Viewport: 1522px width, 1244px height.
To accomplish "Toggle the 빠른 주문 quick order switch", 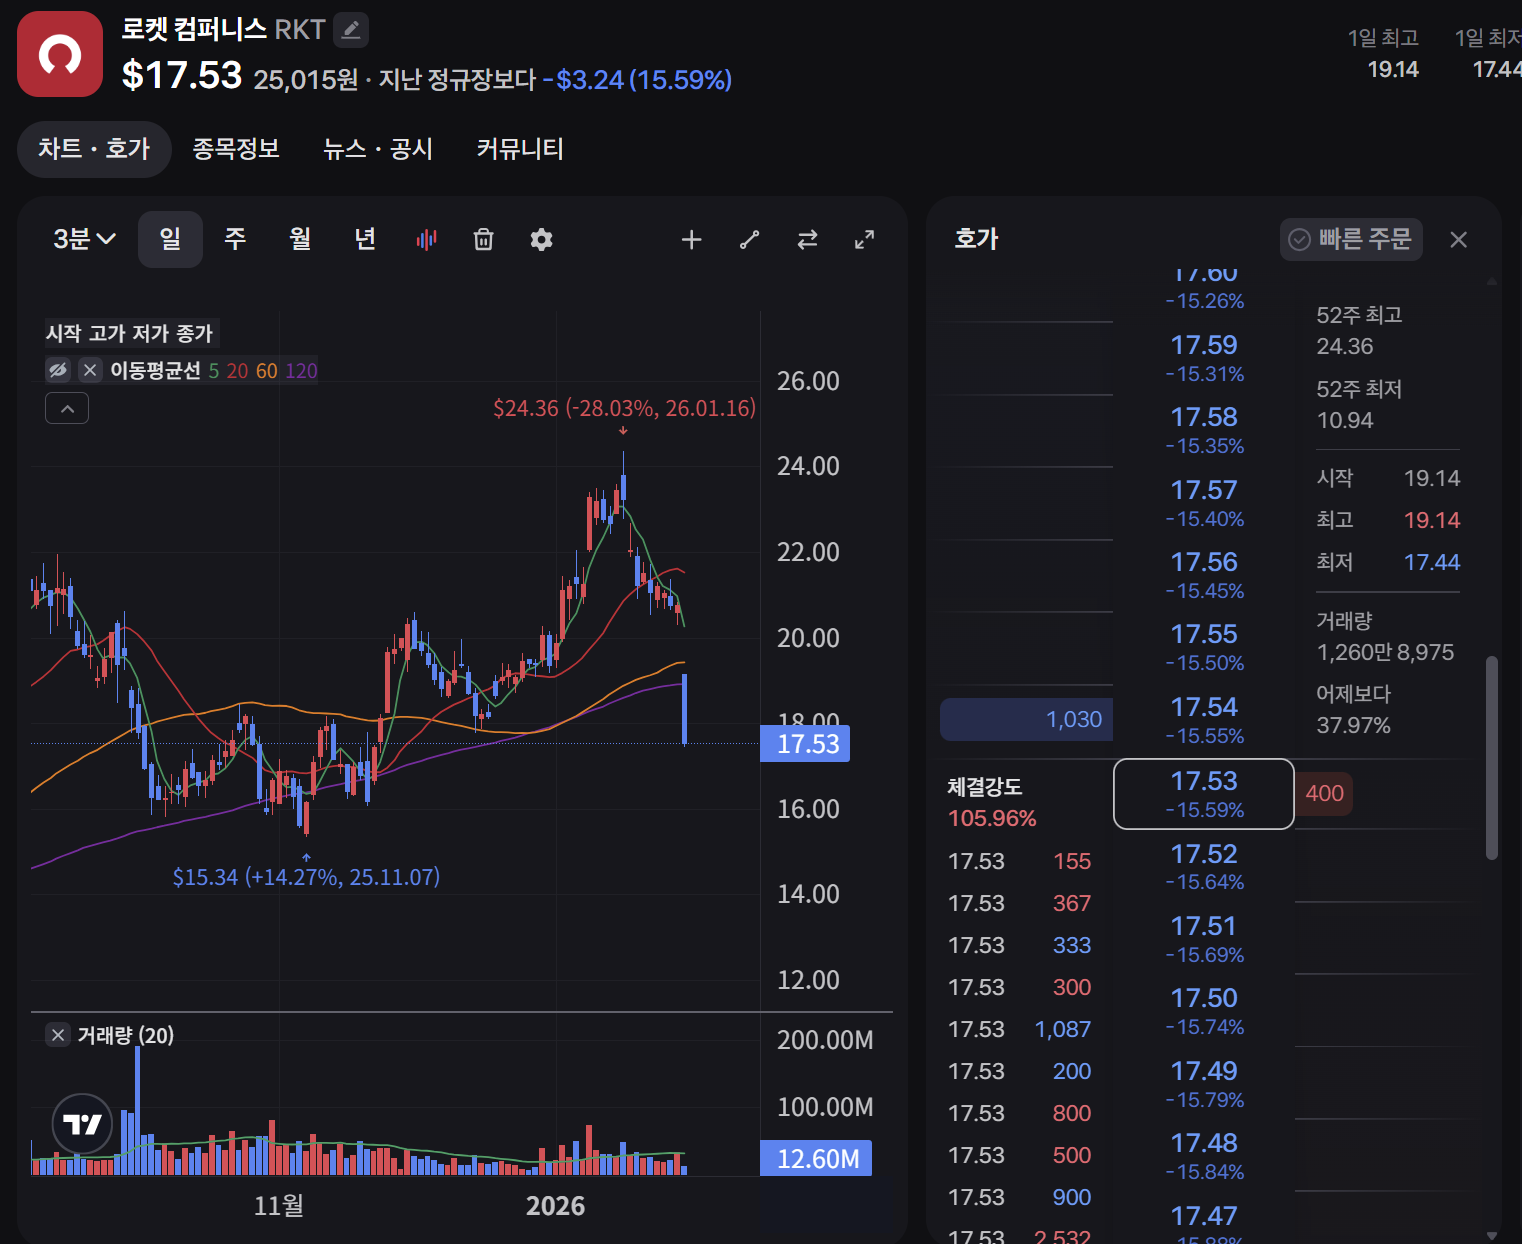I will (x=1351, y=239).
